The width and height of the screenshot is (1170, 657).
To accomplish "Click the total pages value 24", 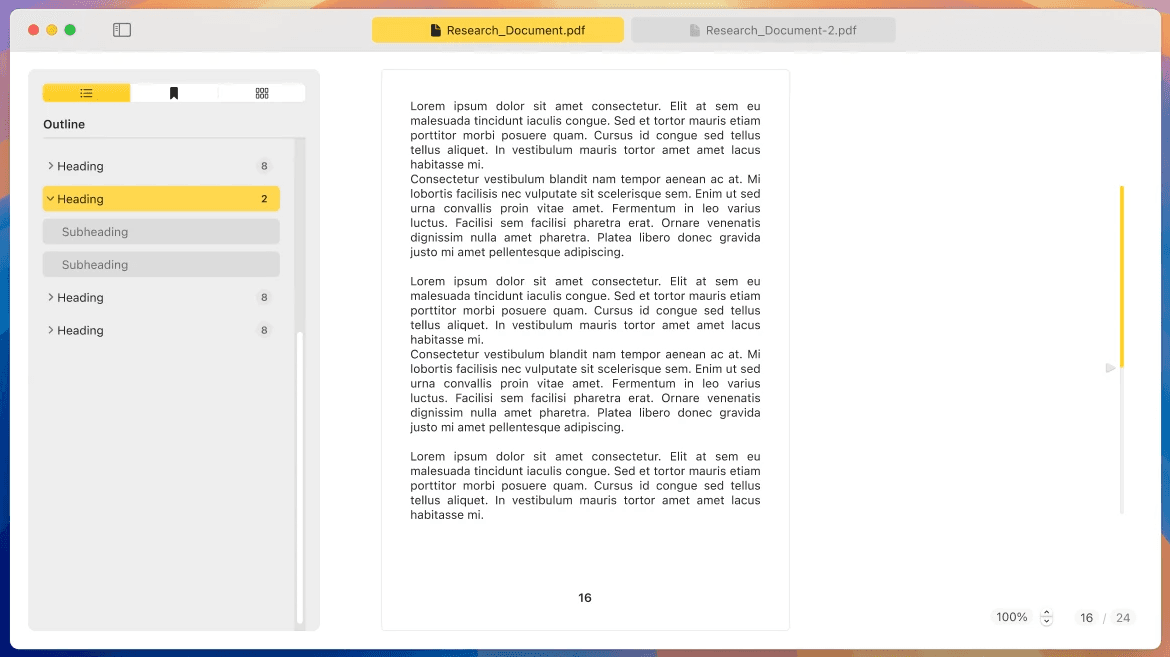I will [x=1123, y=617].
